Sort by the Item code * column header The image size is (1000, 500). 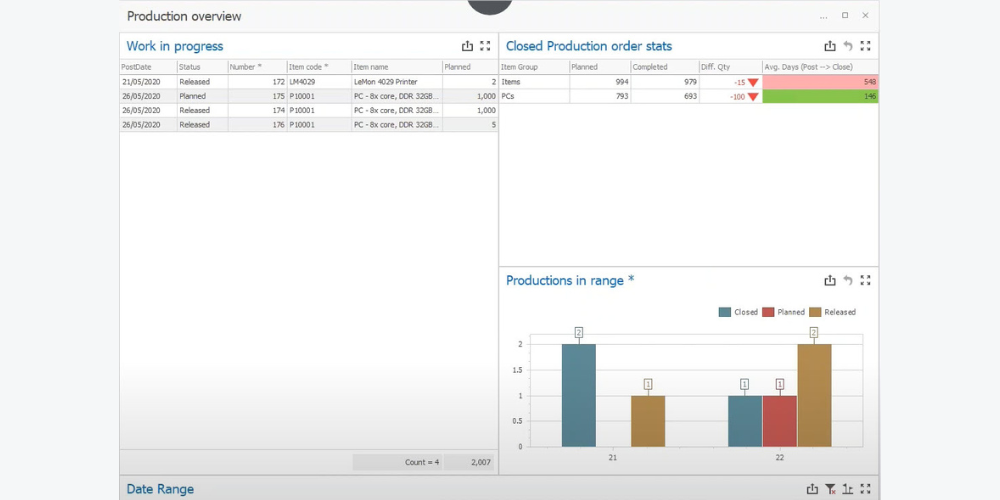[x=320, y=67]
